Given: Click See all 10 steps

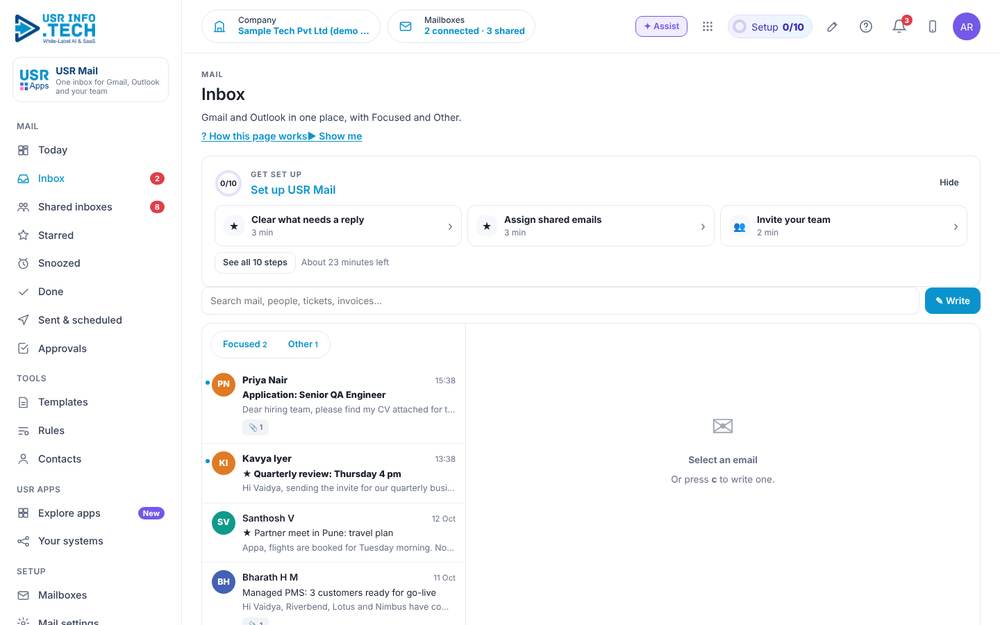Looking at the screenshot, I should pos(255,263).
